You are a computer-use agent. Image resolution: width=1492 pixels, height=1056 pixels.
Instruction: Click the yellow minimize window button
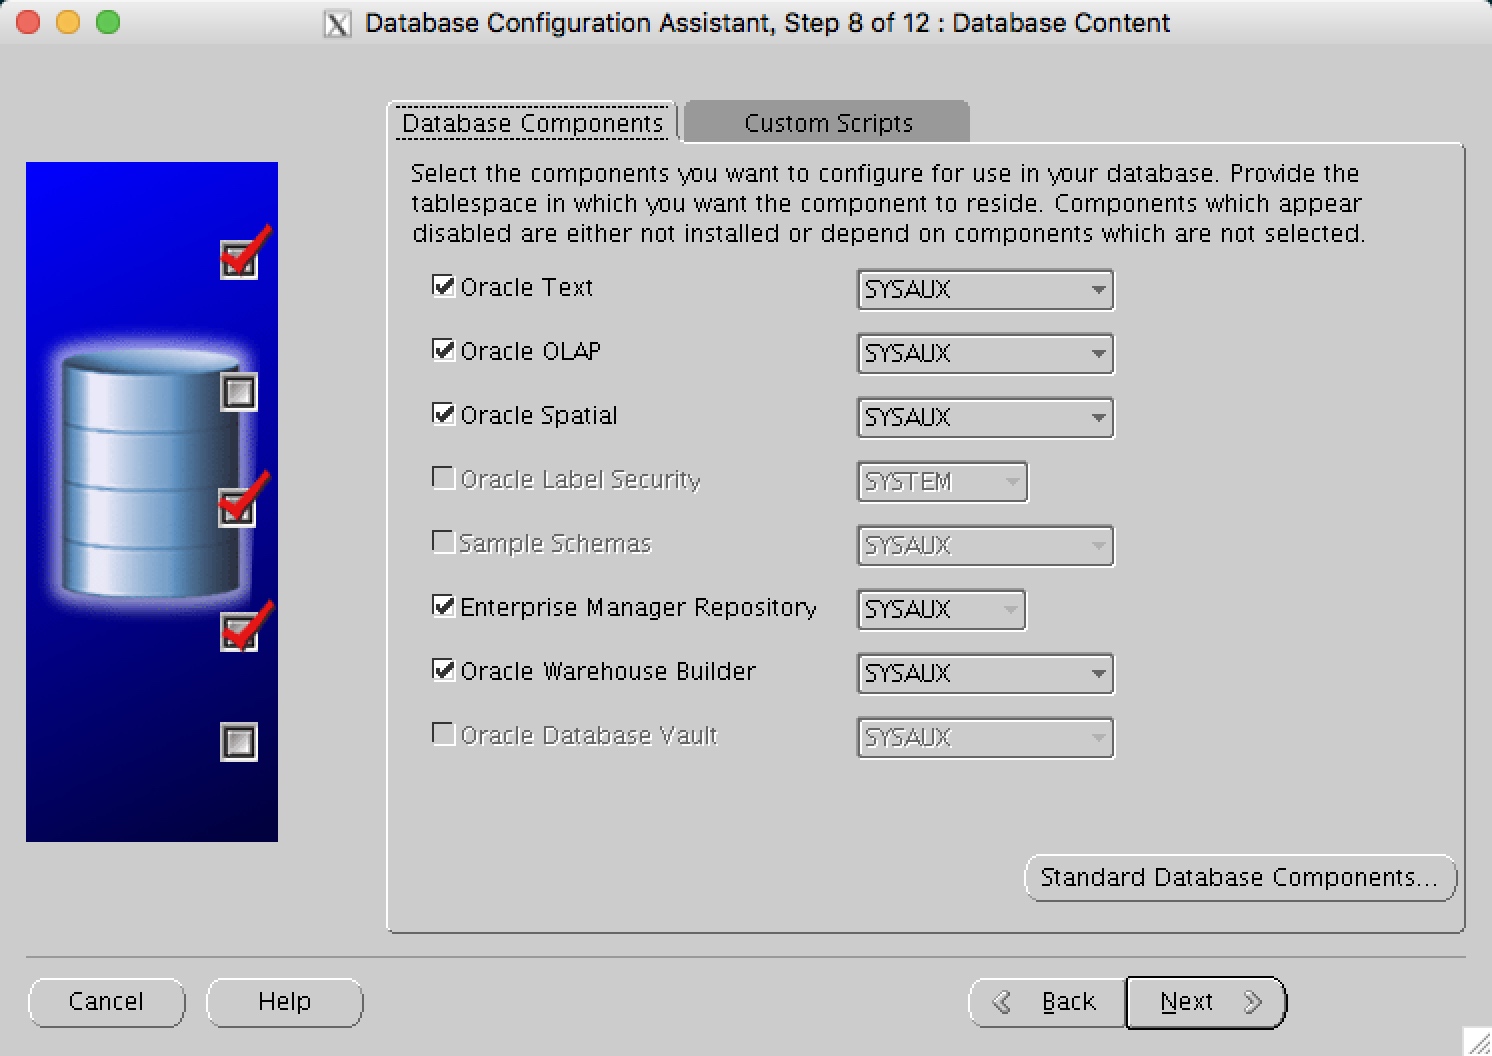pos(68,22)
